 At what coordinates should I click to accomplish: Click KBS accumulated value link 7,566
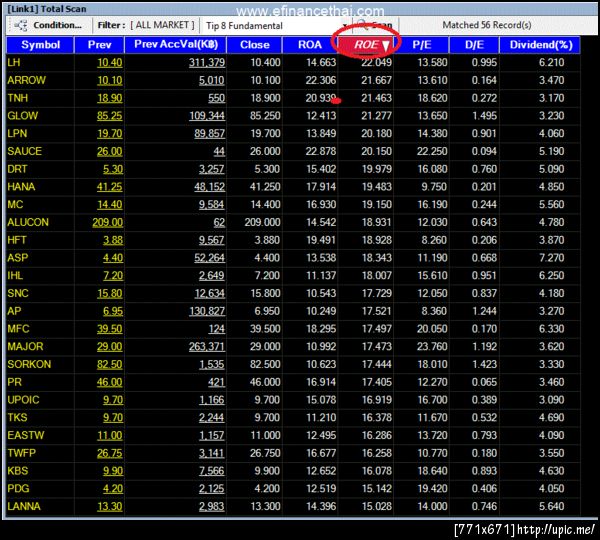click(x=212, y=471)
